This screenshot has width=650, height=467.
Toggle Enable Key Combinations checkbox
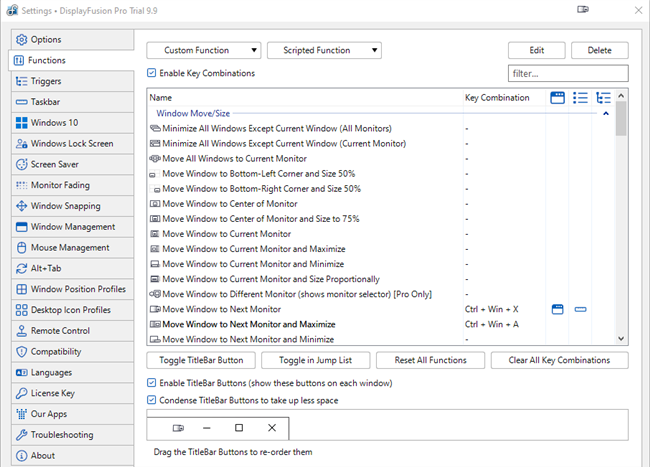tap(152, 73)
